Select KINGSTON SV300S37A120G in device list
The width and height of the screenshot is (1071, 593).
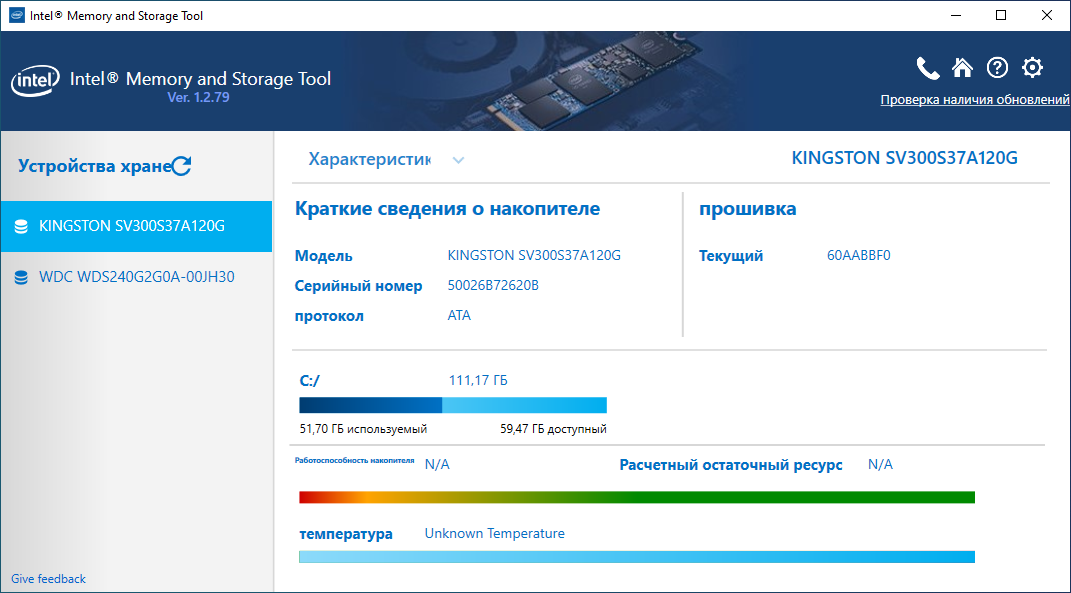pyautogui.click(x=136, y=226)
